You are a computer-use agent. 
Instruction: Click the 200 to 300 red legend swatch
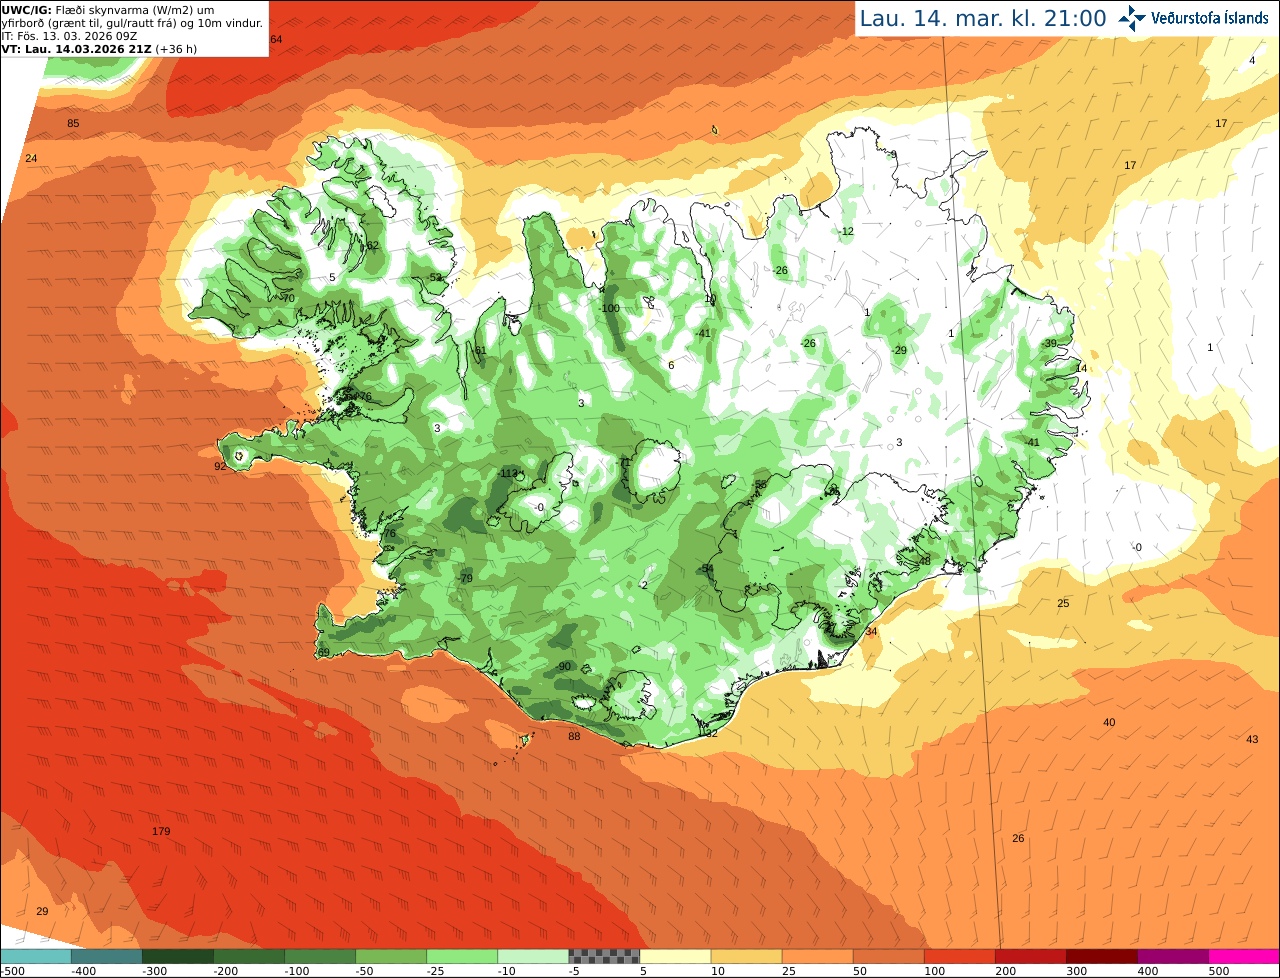[x=1030, y=956]
